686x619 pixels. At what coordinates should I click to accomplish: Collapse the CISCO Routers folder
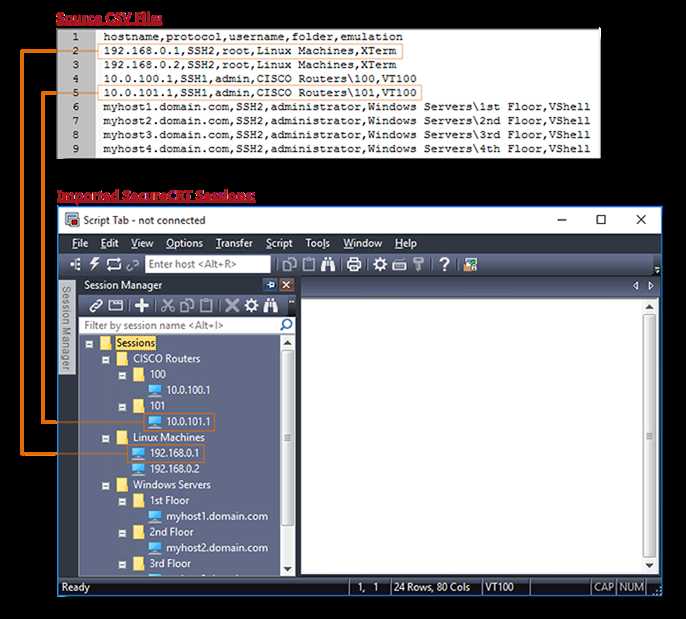pos(106,360)
